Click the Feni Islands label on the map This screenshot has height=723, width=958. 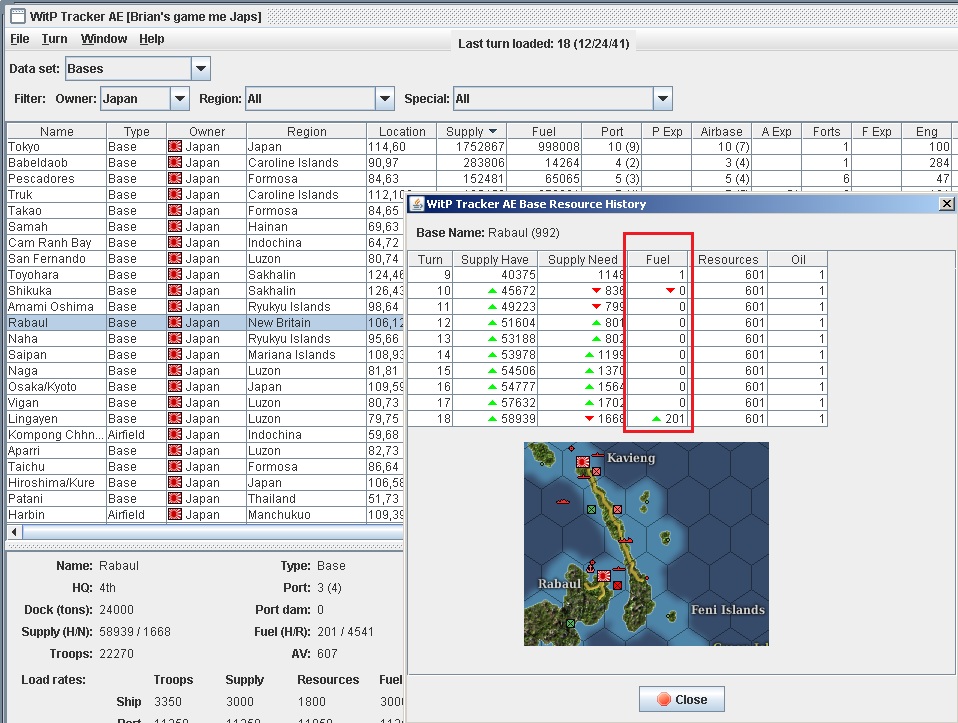728,610
